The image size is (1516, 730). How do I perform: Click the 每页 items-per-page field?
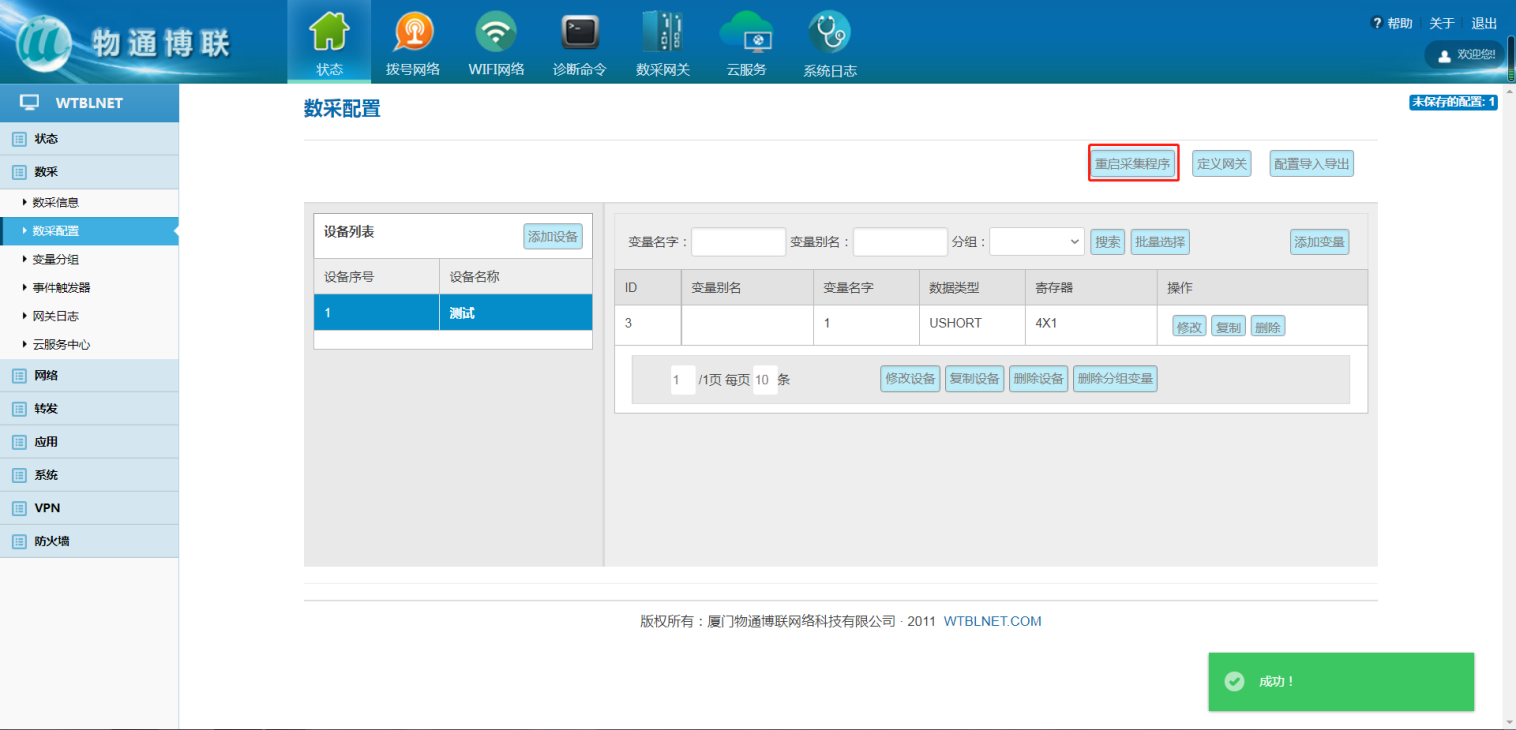coord(765,380)
